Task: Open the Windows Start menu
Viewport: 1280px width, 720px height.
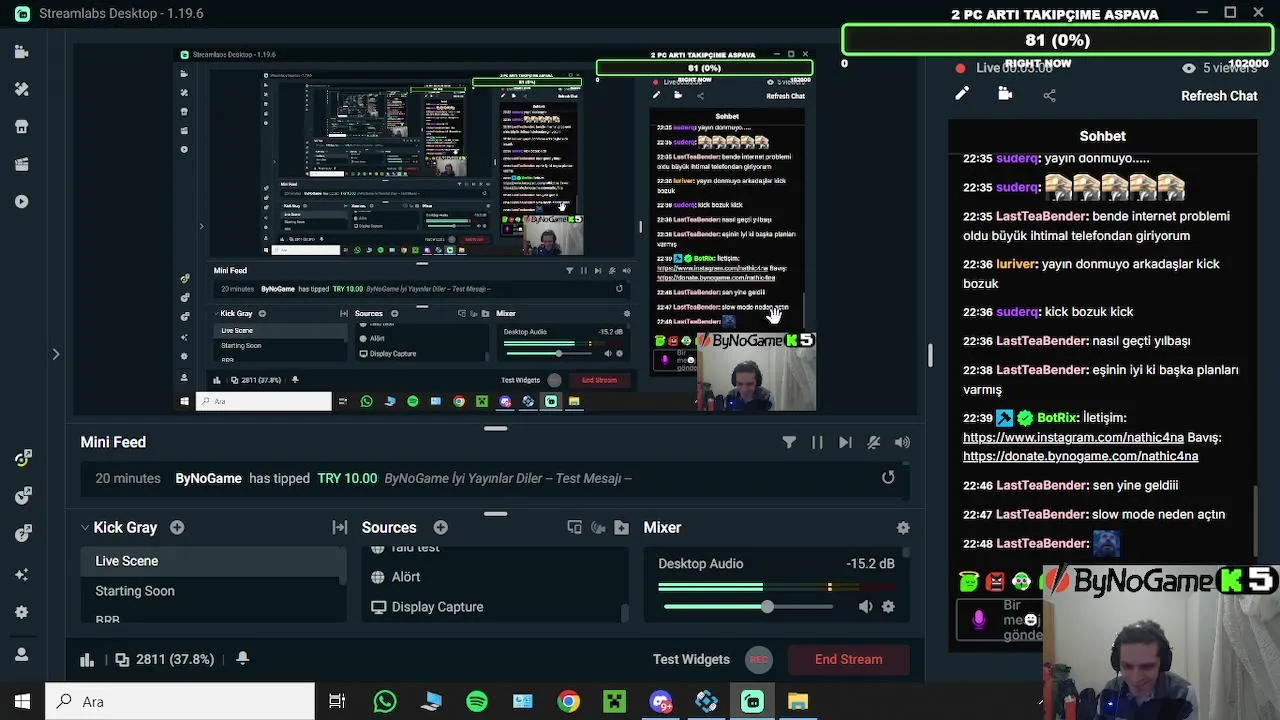Action: (22, 701)
